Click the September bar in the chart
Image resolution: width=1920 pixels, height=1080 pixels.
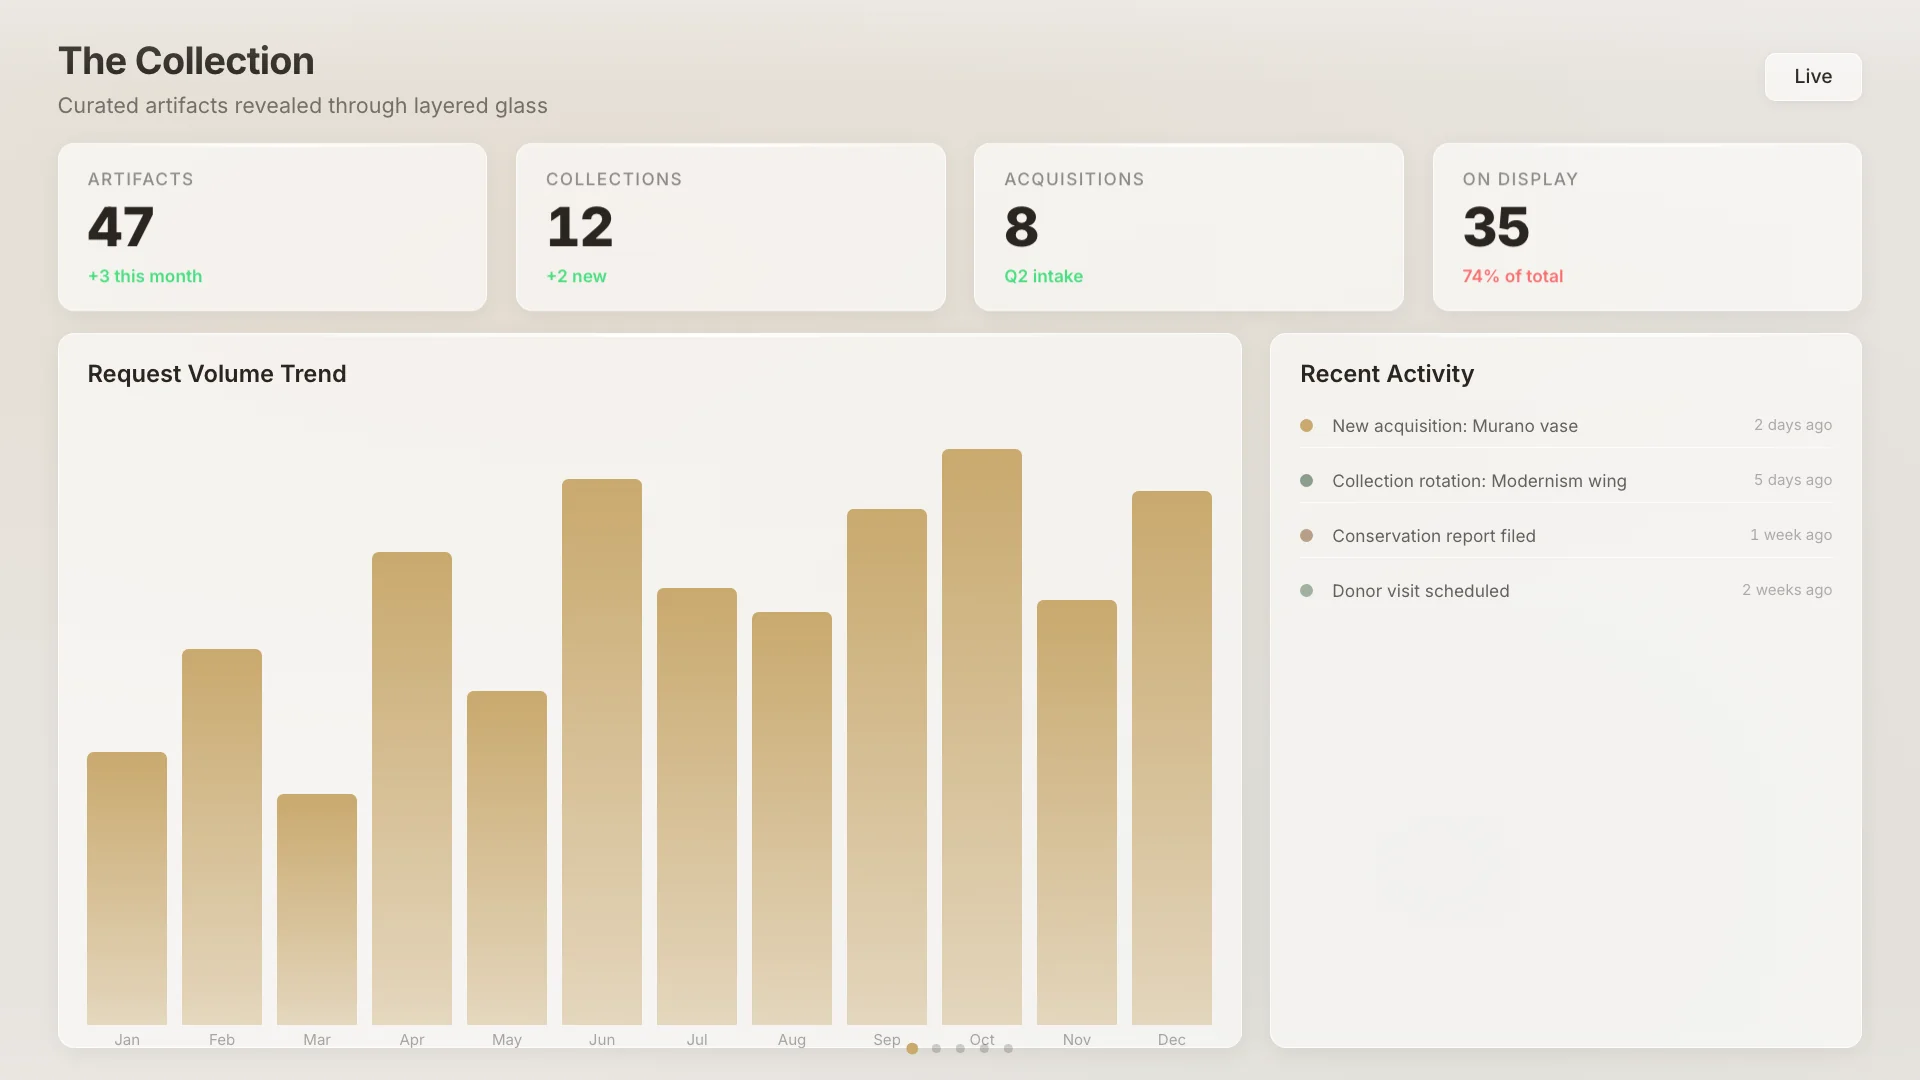pyautogui.click(x=887, y=767)
